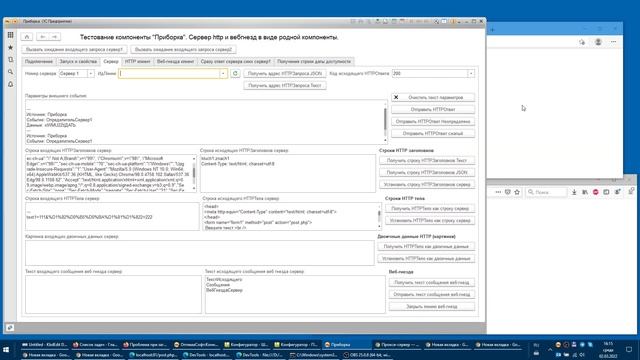This screenshot has height=360, width=640.
Task: Click red blocker extension icon in Firefox
Action: [596, 192]
